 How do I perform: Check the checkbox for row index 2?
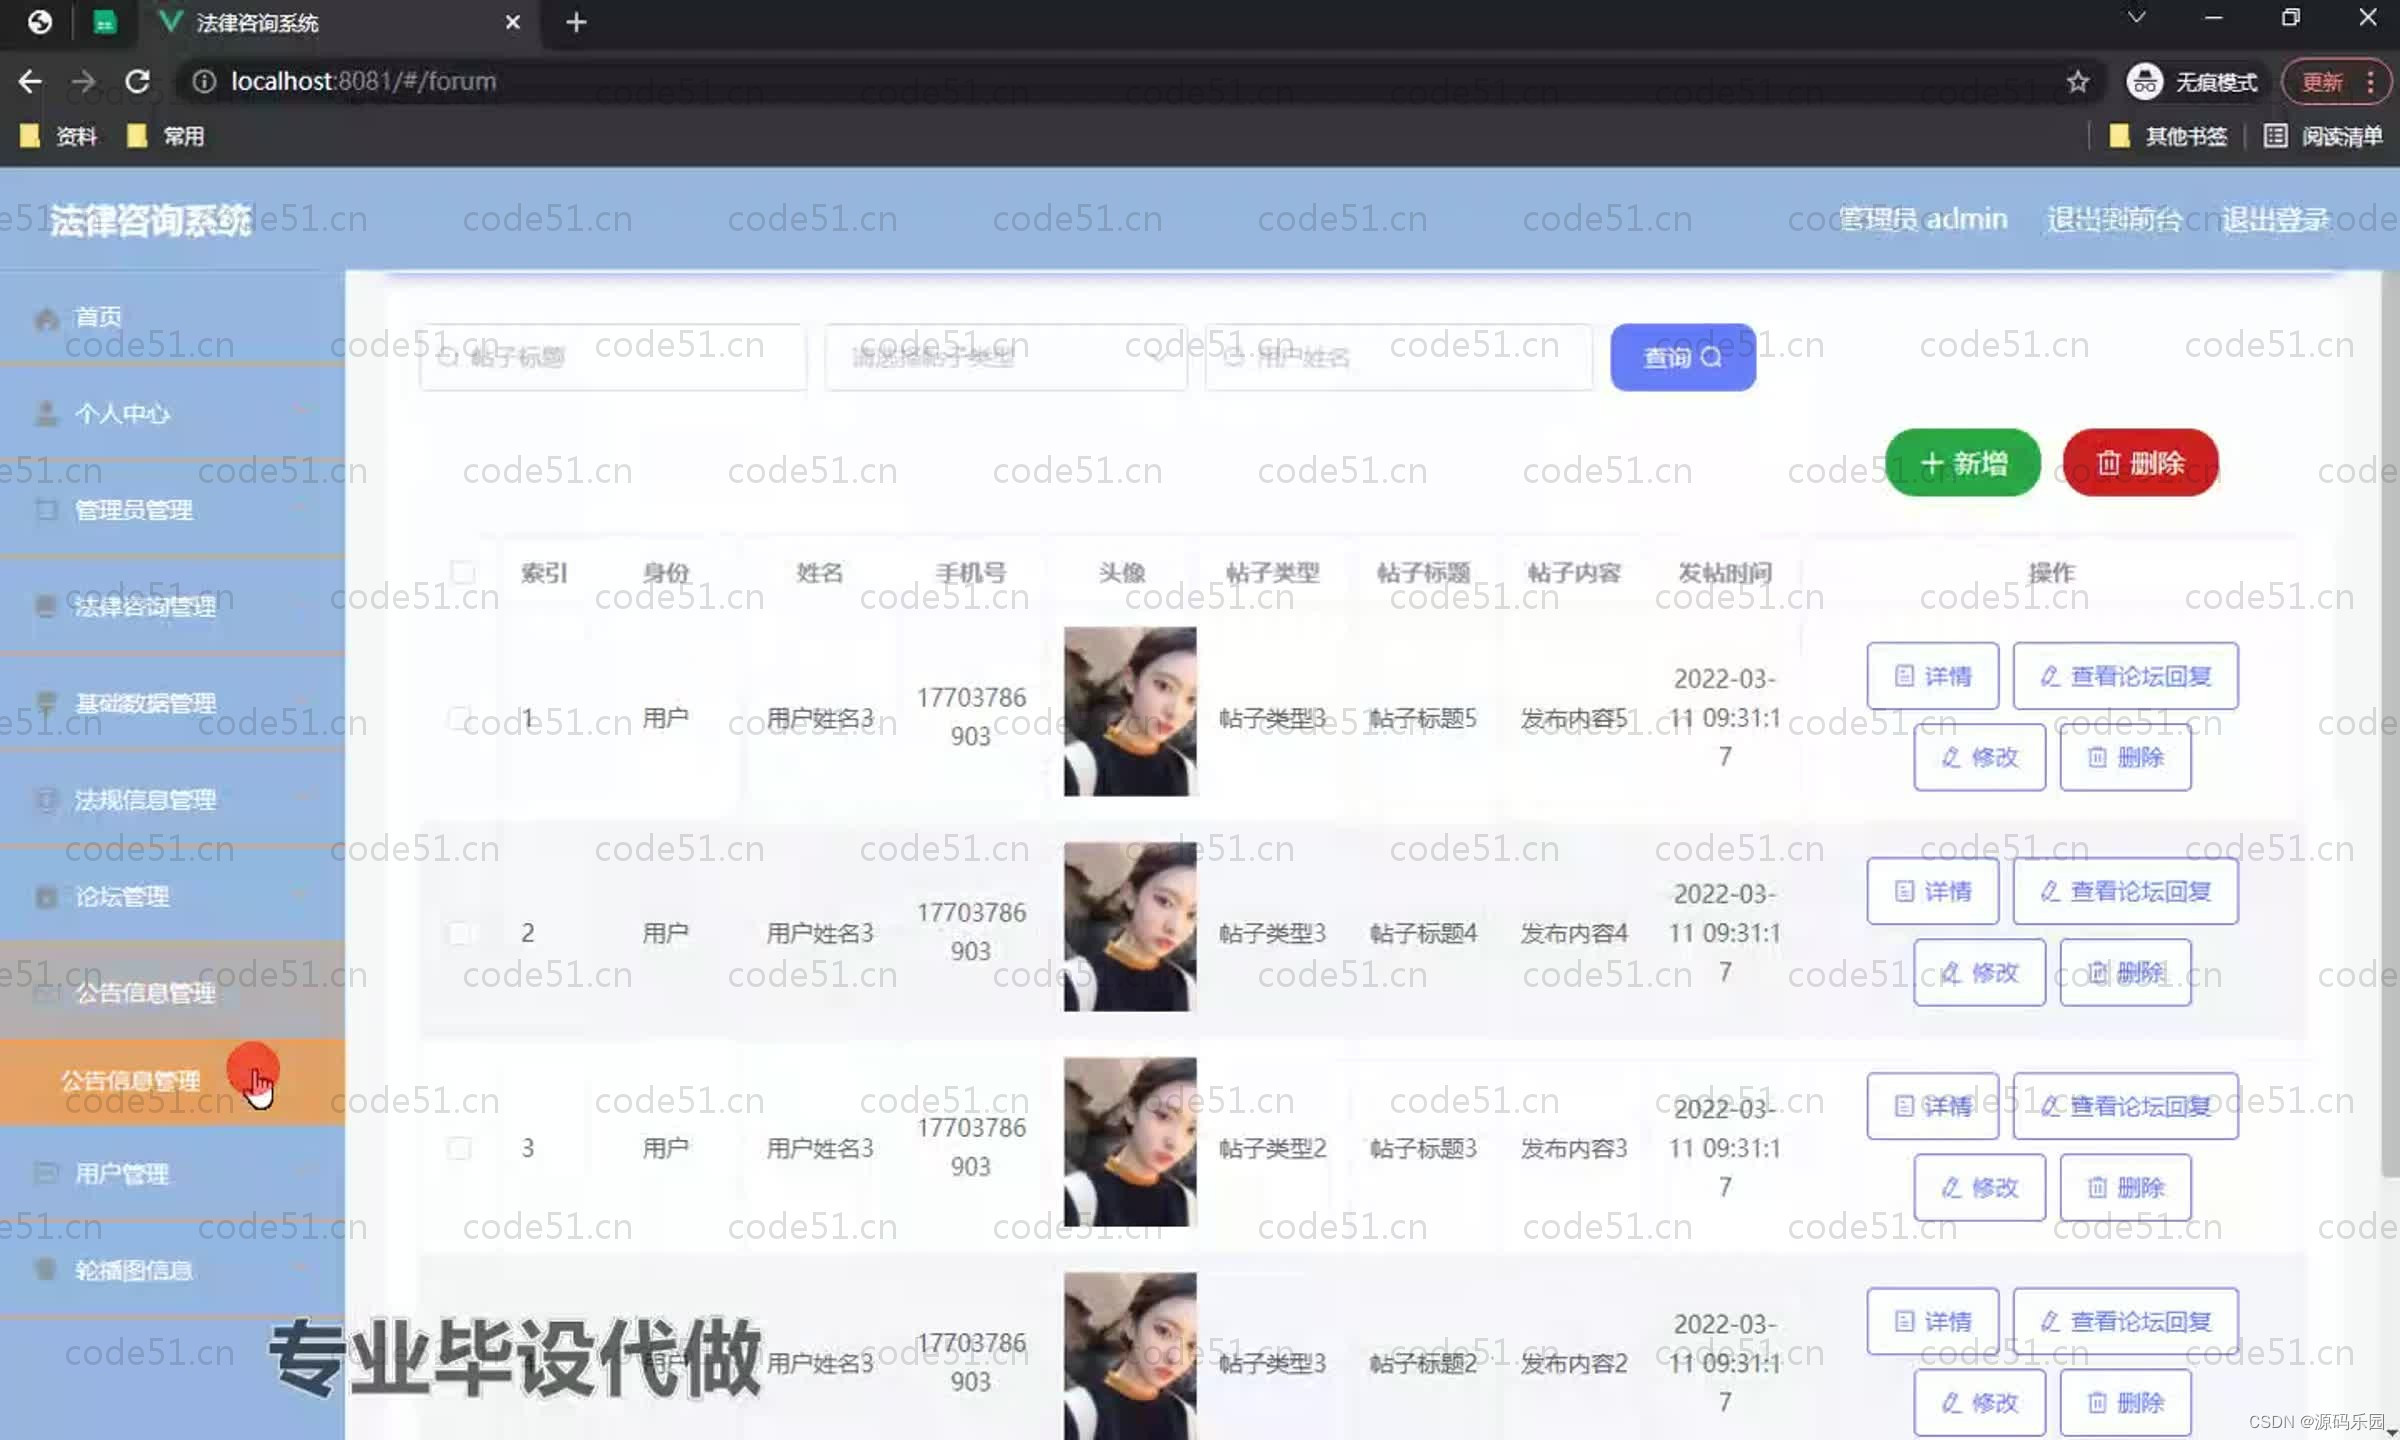[460, 933]
